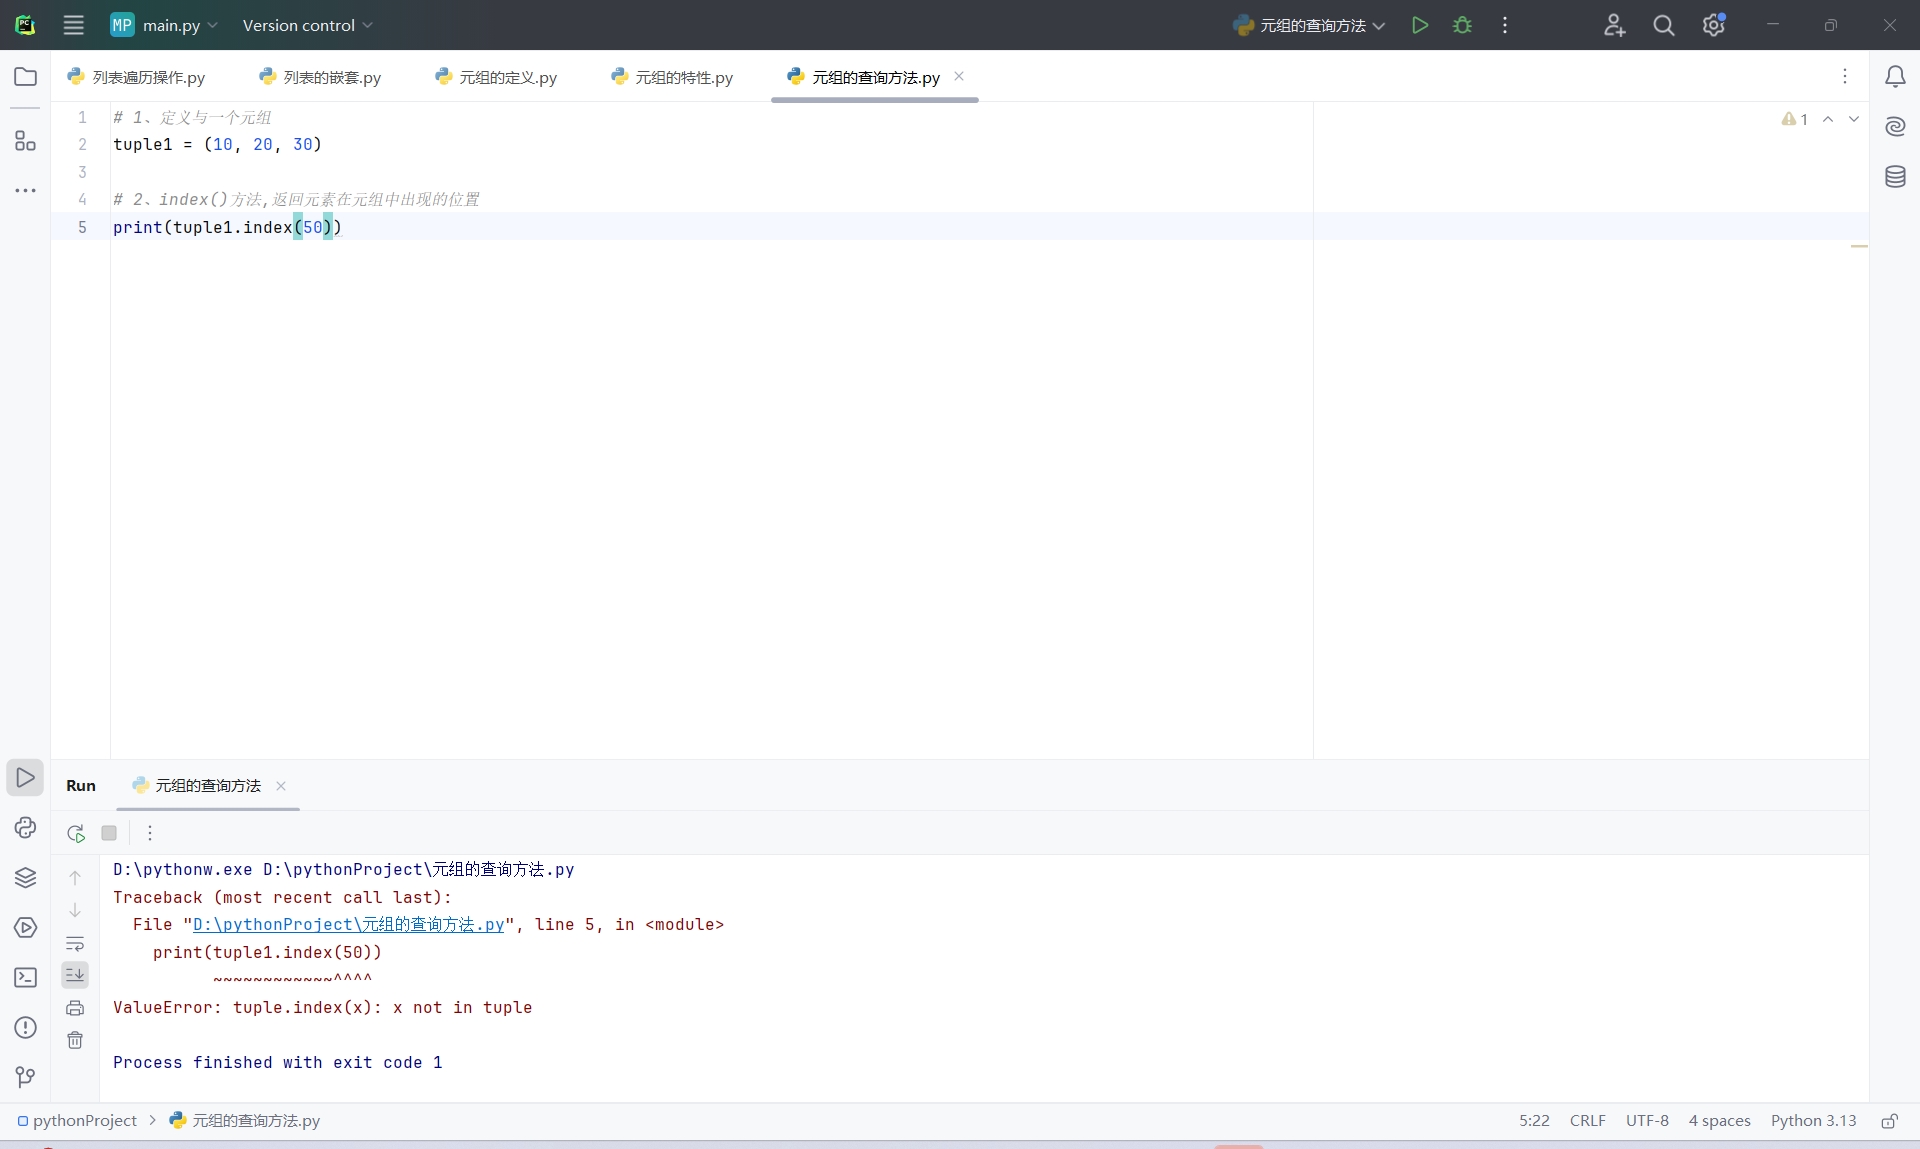Open the Git version control tool window
This screenshot has width=1920, height=1149.
(25, 1077)
